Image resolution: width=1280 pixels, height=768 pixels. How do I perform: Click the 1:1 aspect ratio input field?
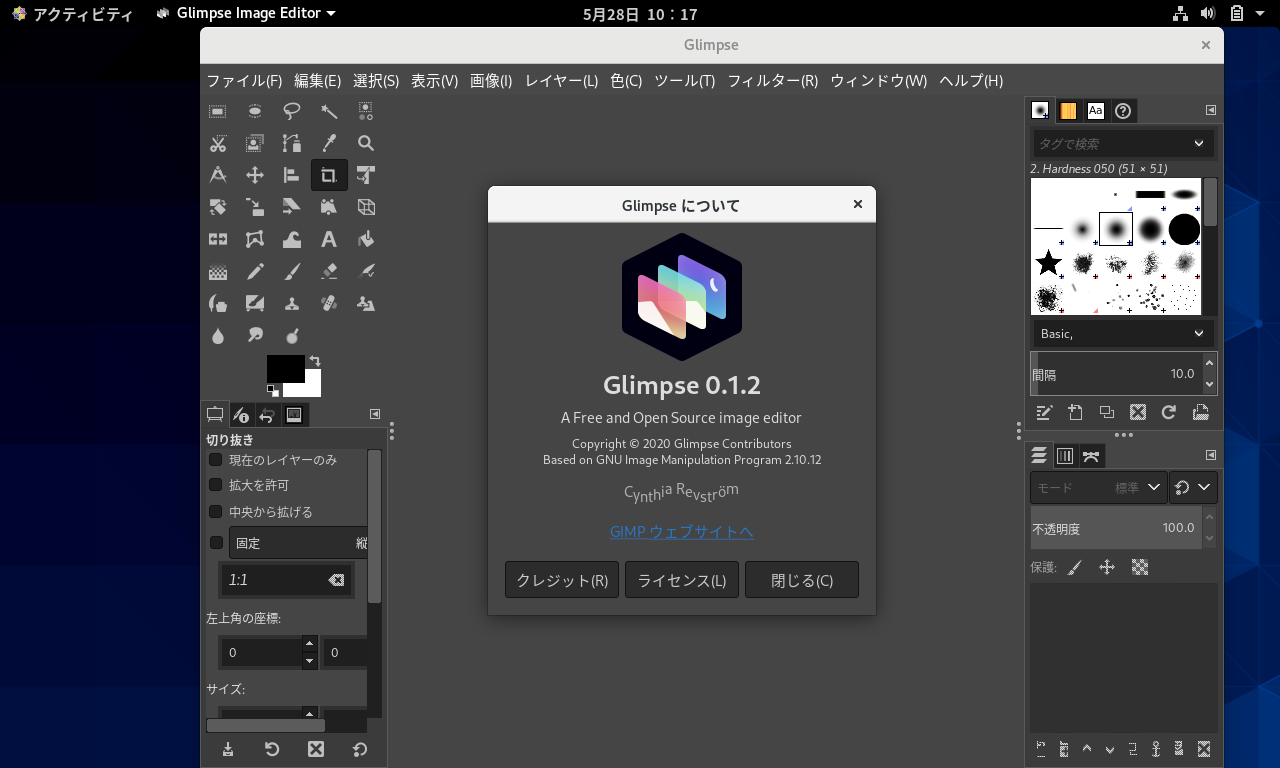[x=286, y=580]
